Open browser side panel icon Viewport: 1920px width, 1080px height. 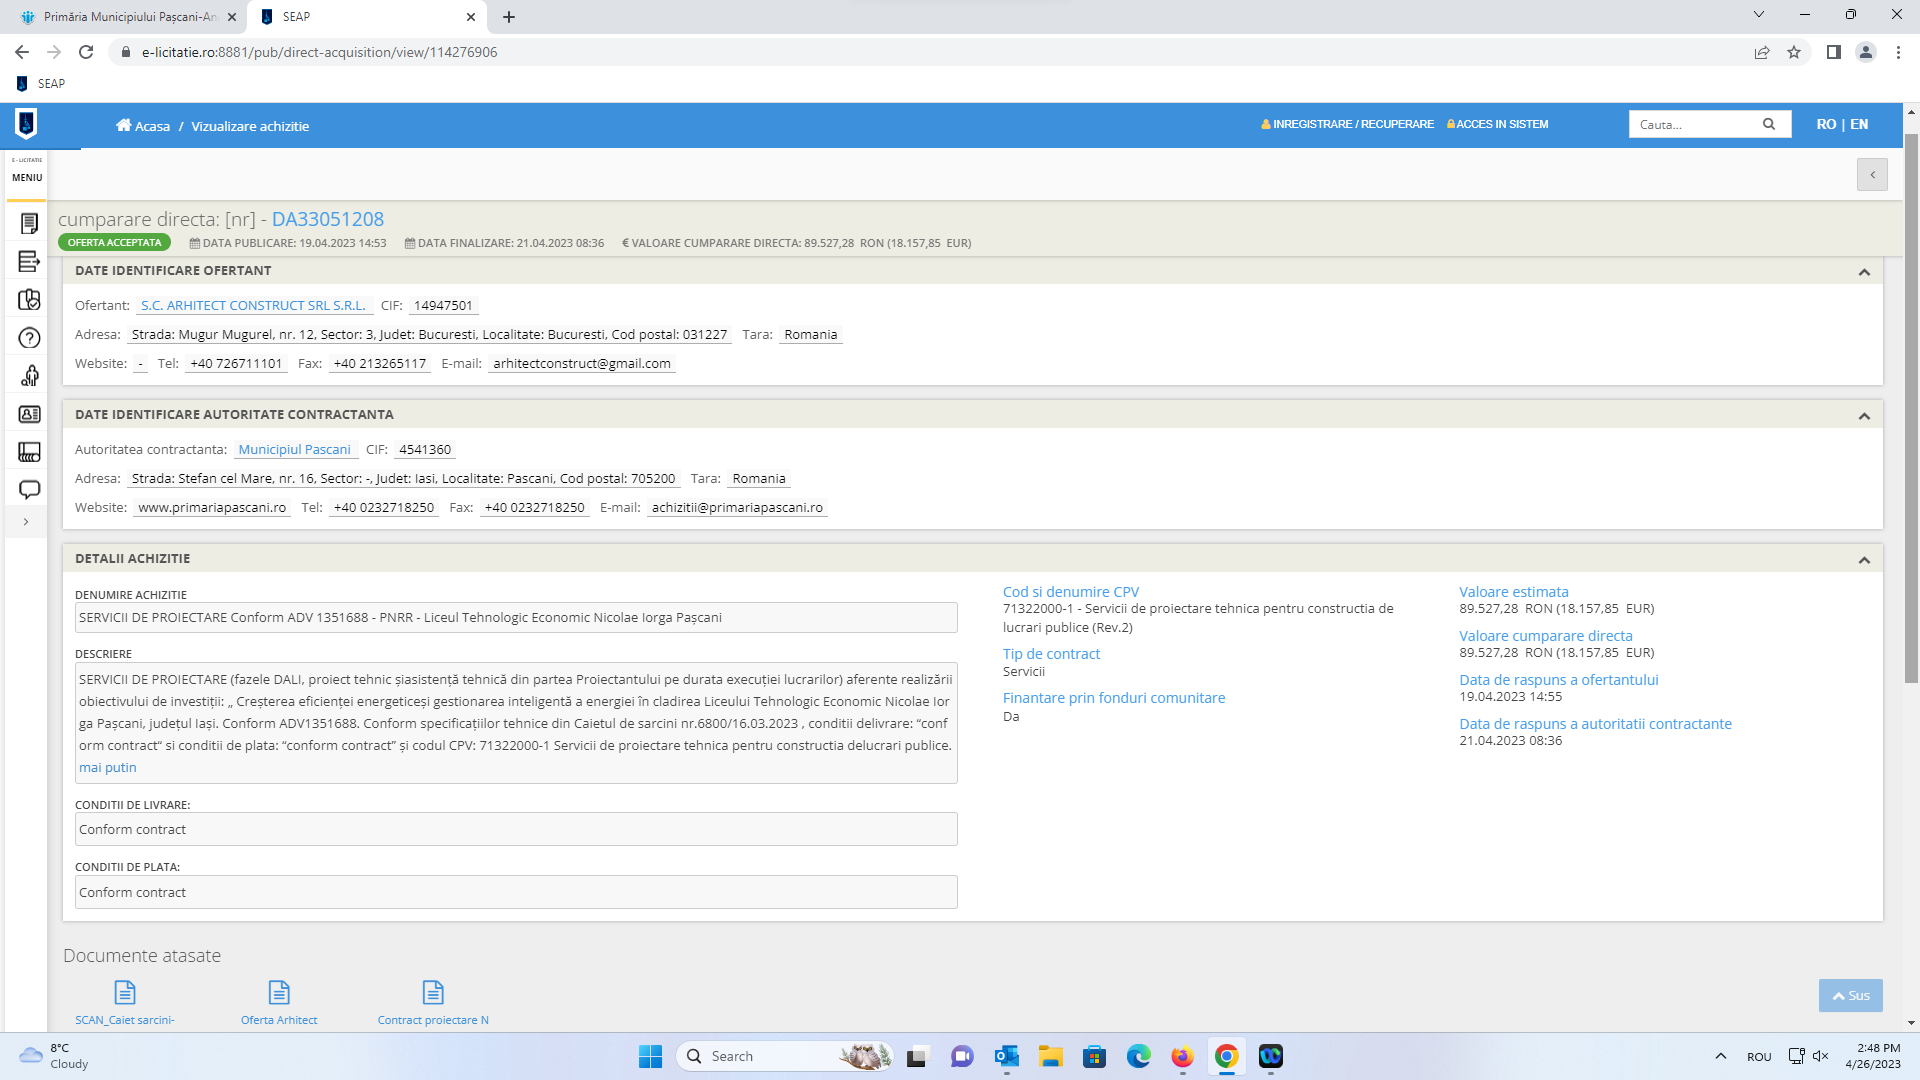(x=1834, y=52)
